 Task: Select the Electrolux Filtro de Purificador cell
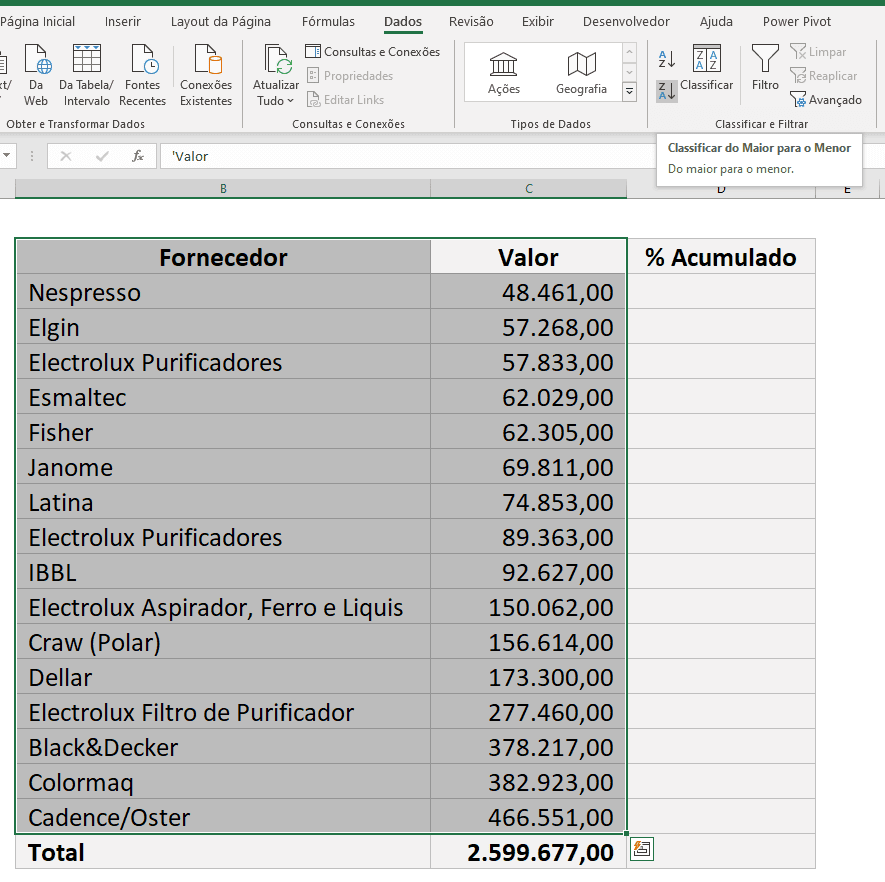[224, 712]
